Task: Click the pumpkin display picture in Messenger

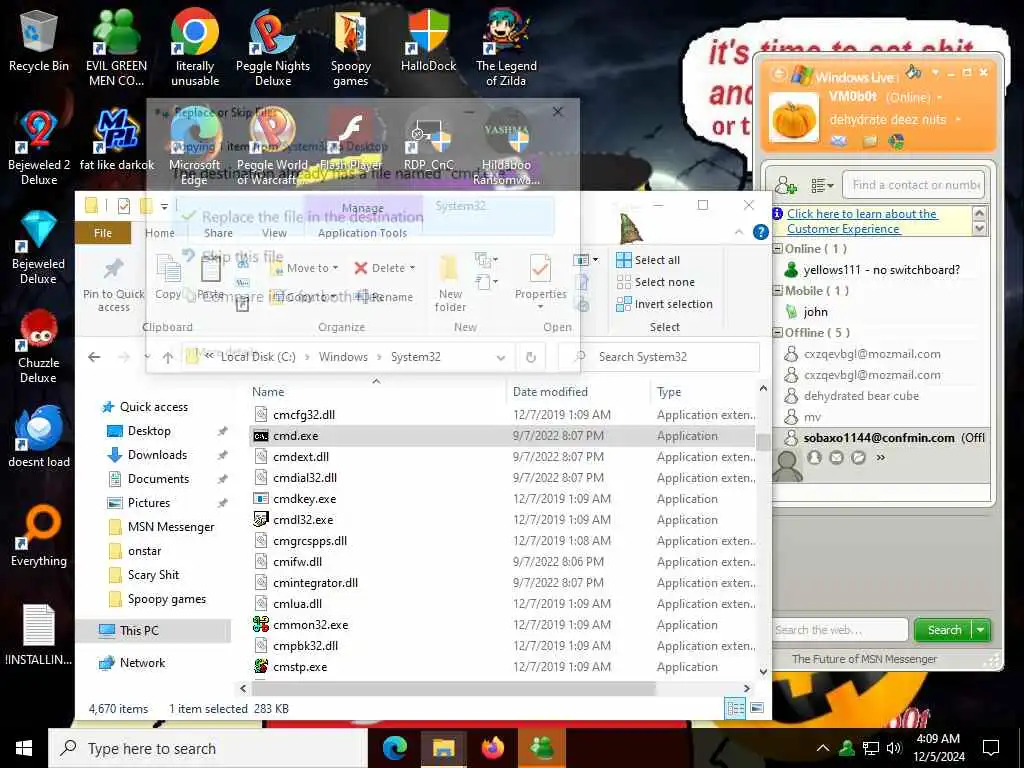Action: pos(793,118)
